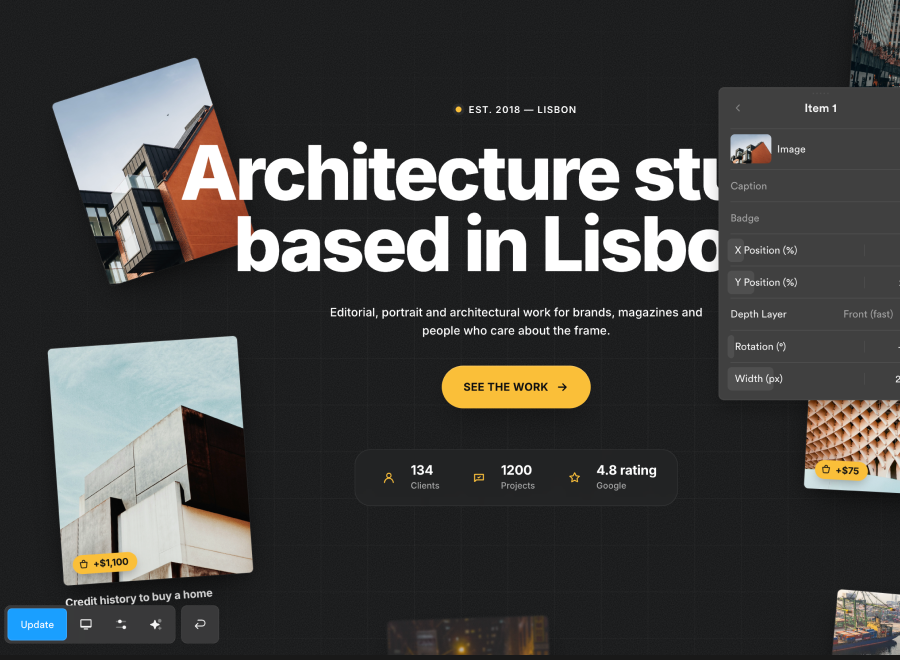Click the return arrow icon beside the toolbar

(200, 624)
